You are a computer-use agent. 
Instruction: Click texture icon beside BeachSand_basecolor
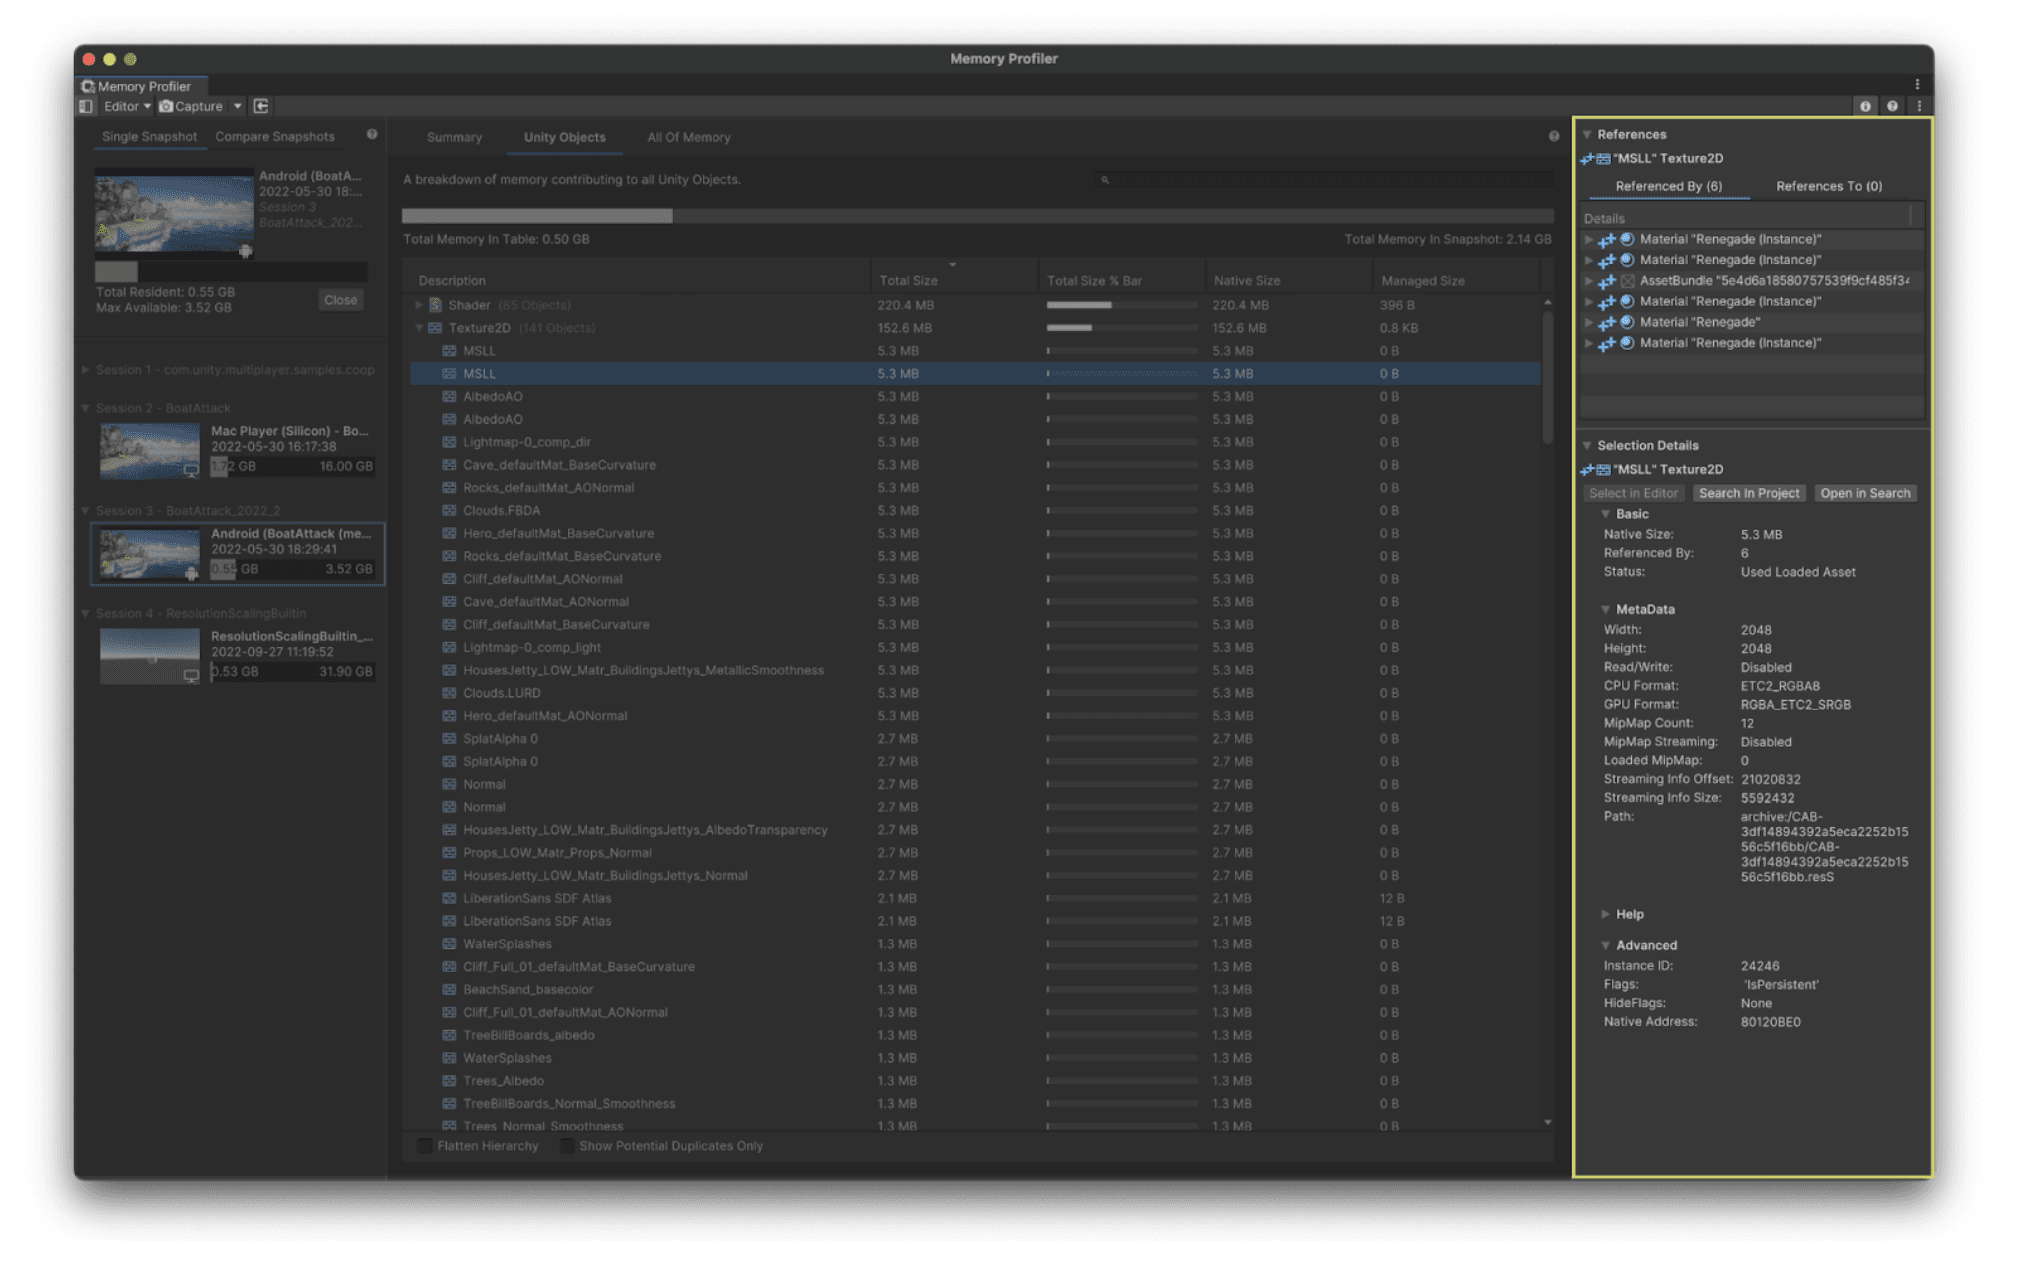[x=449, y=990]
